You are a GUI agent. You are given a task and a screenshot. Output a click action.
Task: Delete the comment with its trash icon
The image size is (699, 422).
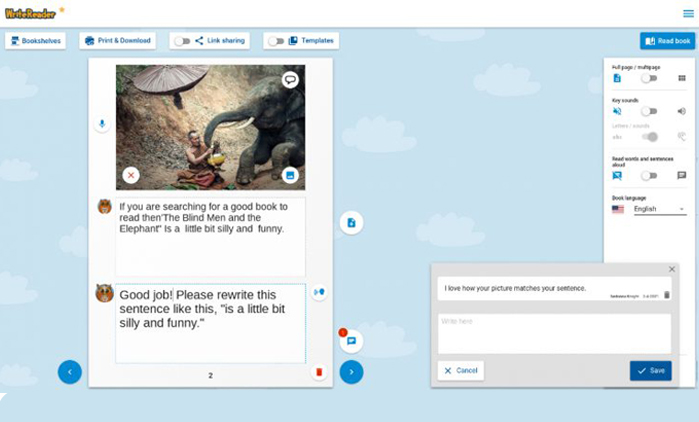click(667, 295)
